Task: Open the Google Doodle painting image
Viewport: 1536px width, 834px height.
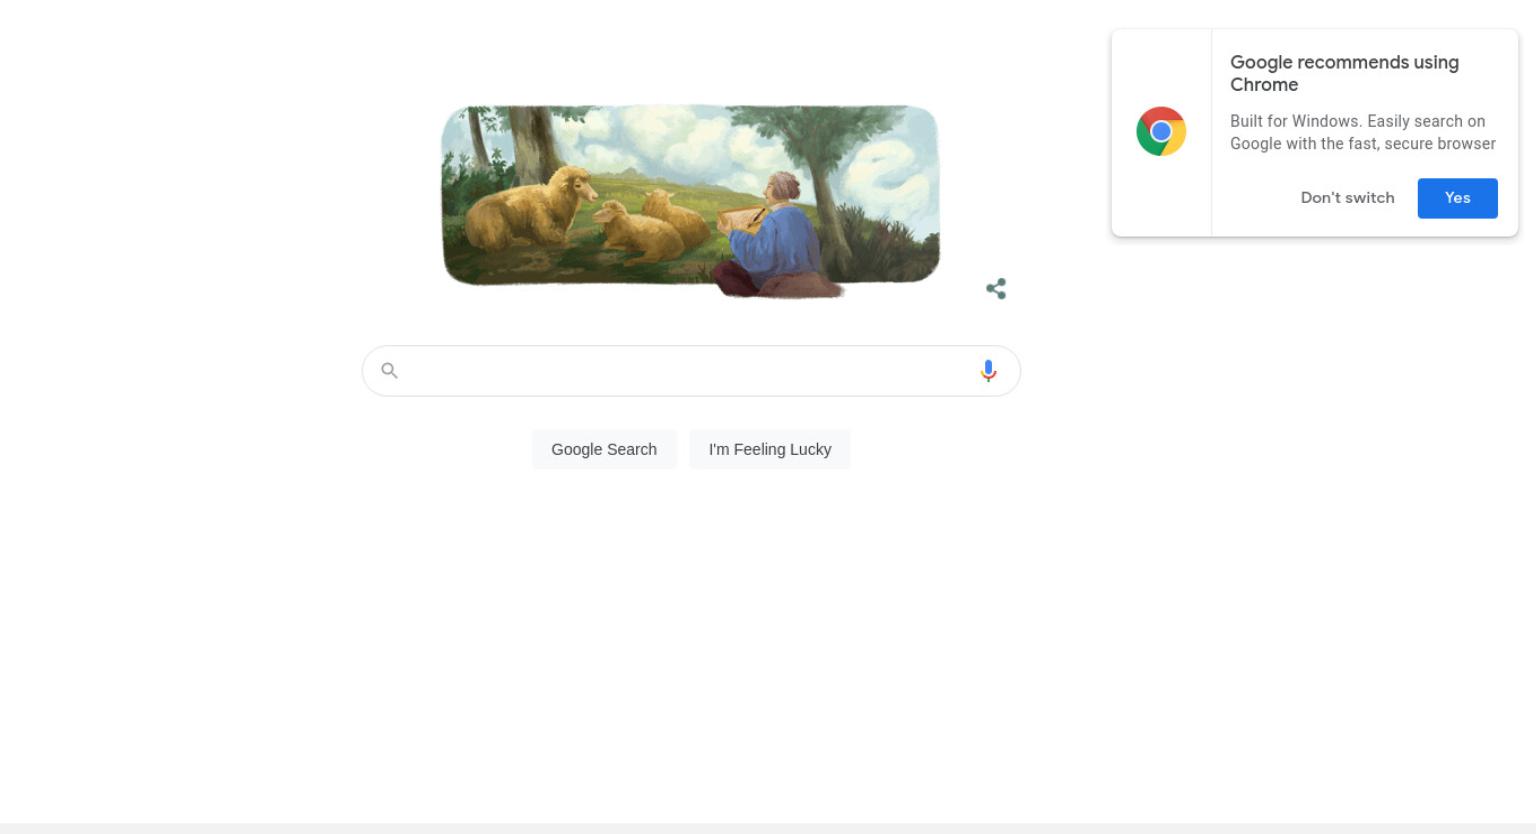Action: pos(691,200)
